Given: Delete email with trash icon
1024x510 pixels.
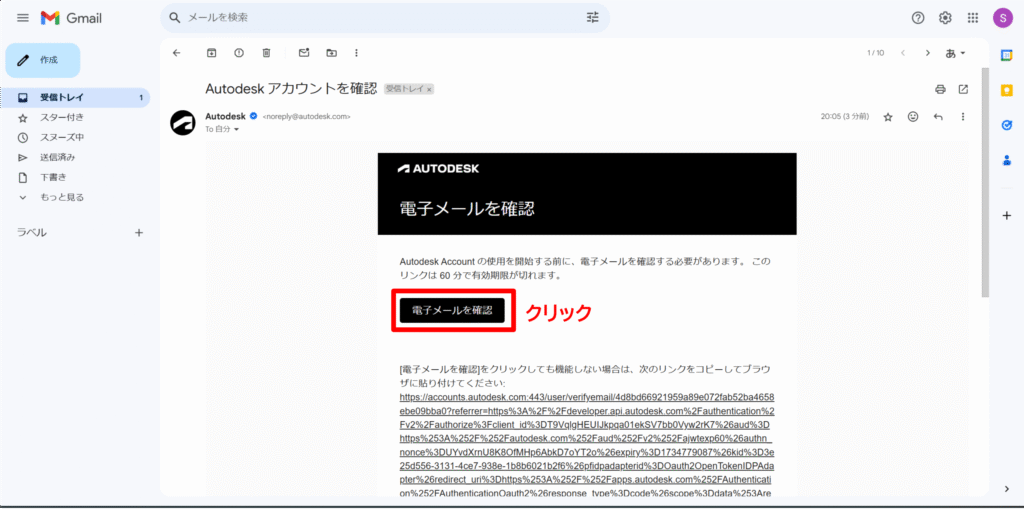Looking at the screenshot, I should coord(266,53).
